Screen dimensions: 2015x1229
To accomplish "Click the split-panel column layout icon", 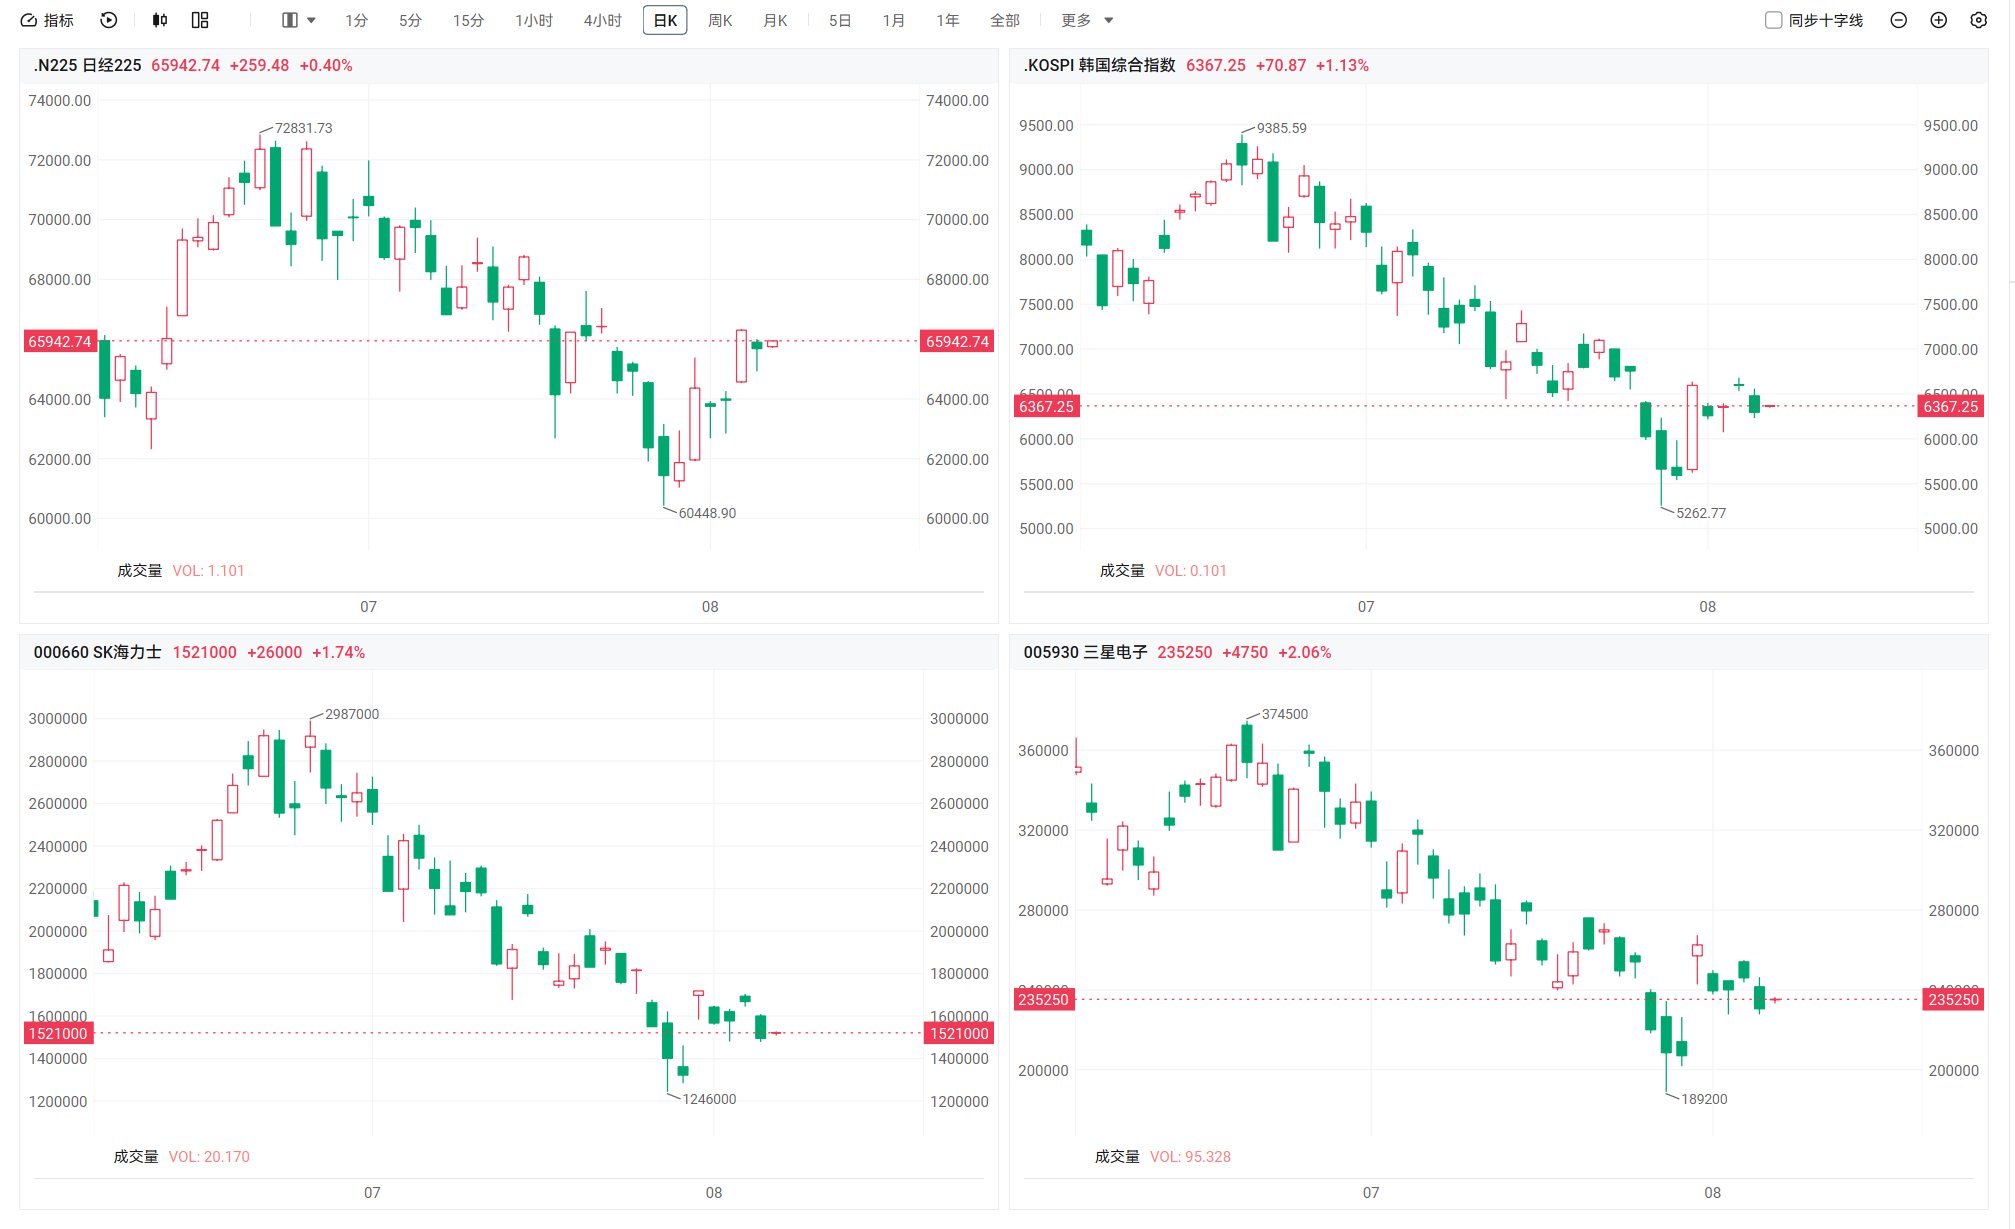I will click(x=290, y=20).
